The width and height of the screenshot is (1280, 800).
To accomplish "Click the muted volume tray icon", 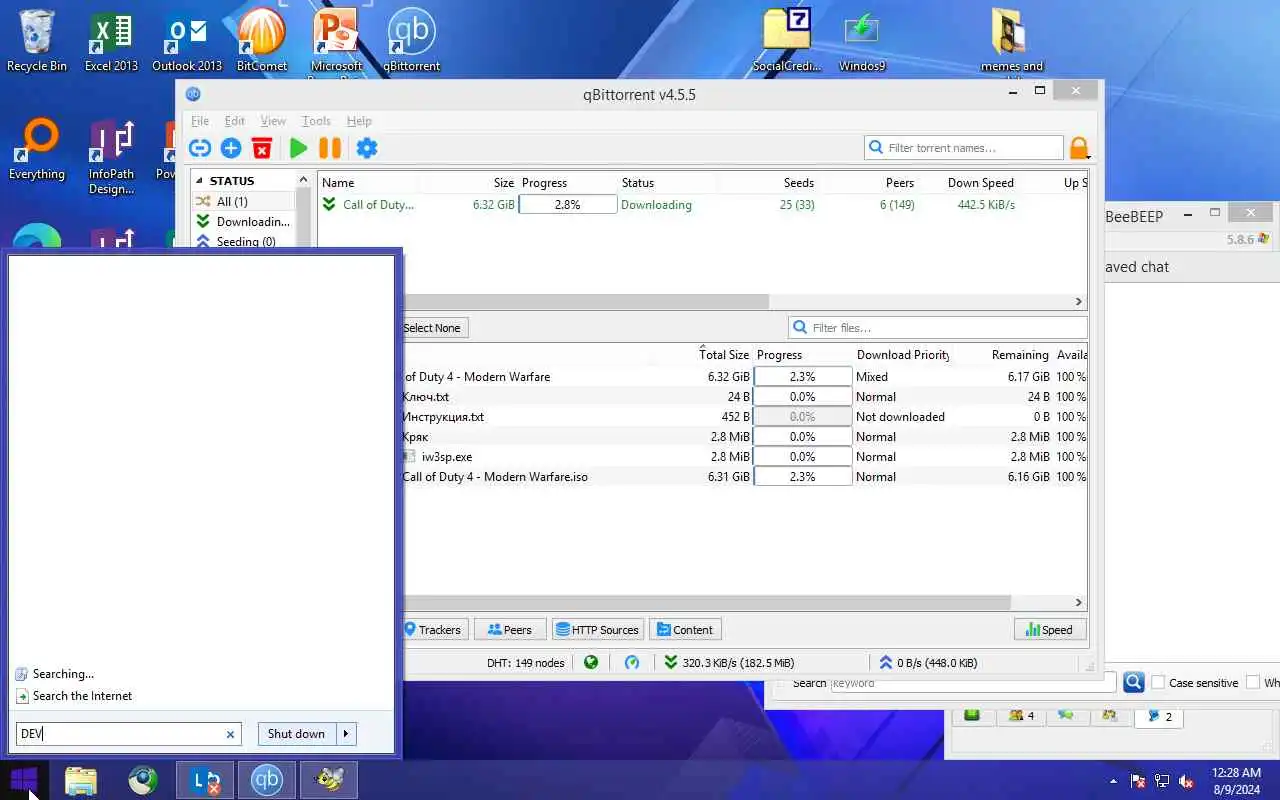I will 1186,781.
